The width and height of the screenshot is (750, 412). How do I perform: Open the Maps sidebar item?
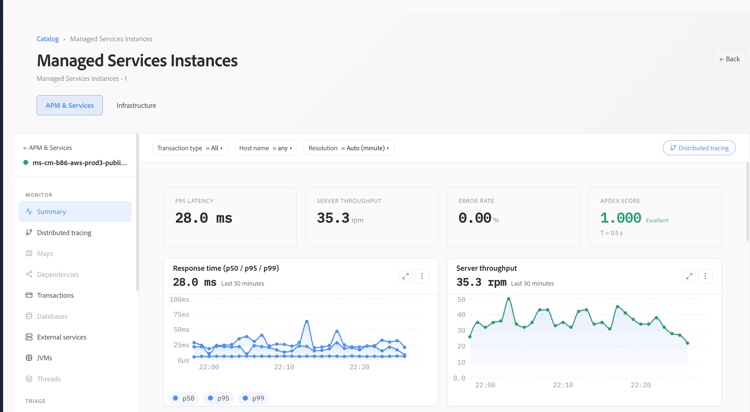tap(75, 254)
